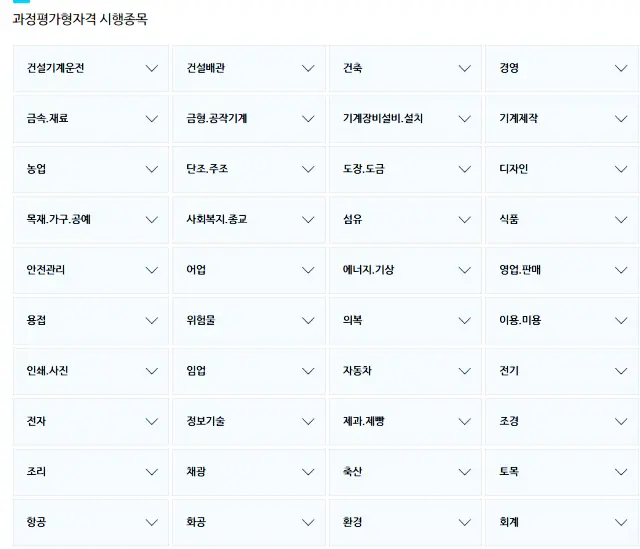This screenshot has width=640, height=549.
Task: Open the 건축 accordion section
Action: click(405, 69)
